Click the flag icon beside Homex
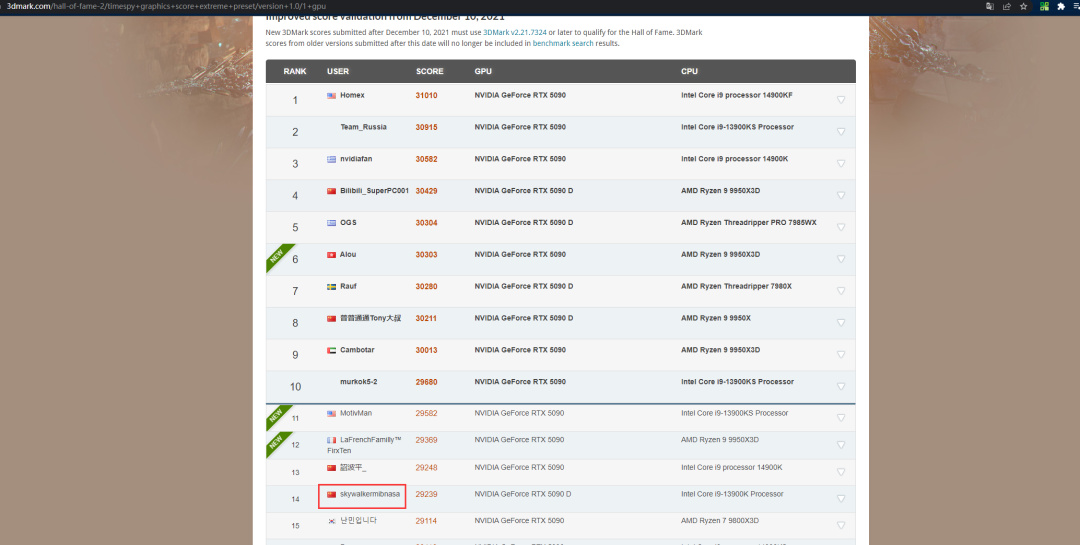Image resolution: width=1080 pixels, height=545 pixels. (331, 96)
